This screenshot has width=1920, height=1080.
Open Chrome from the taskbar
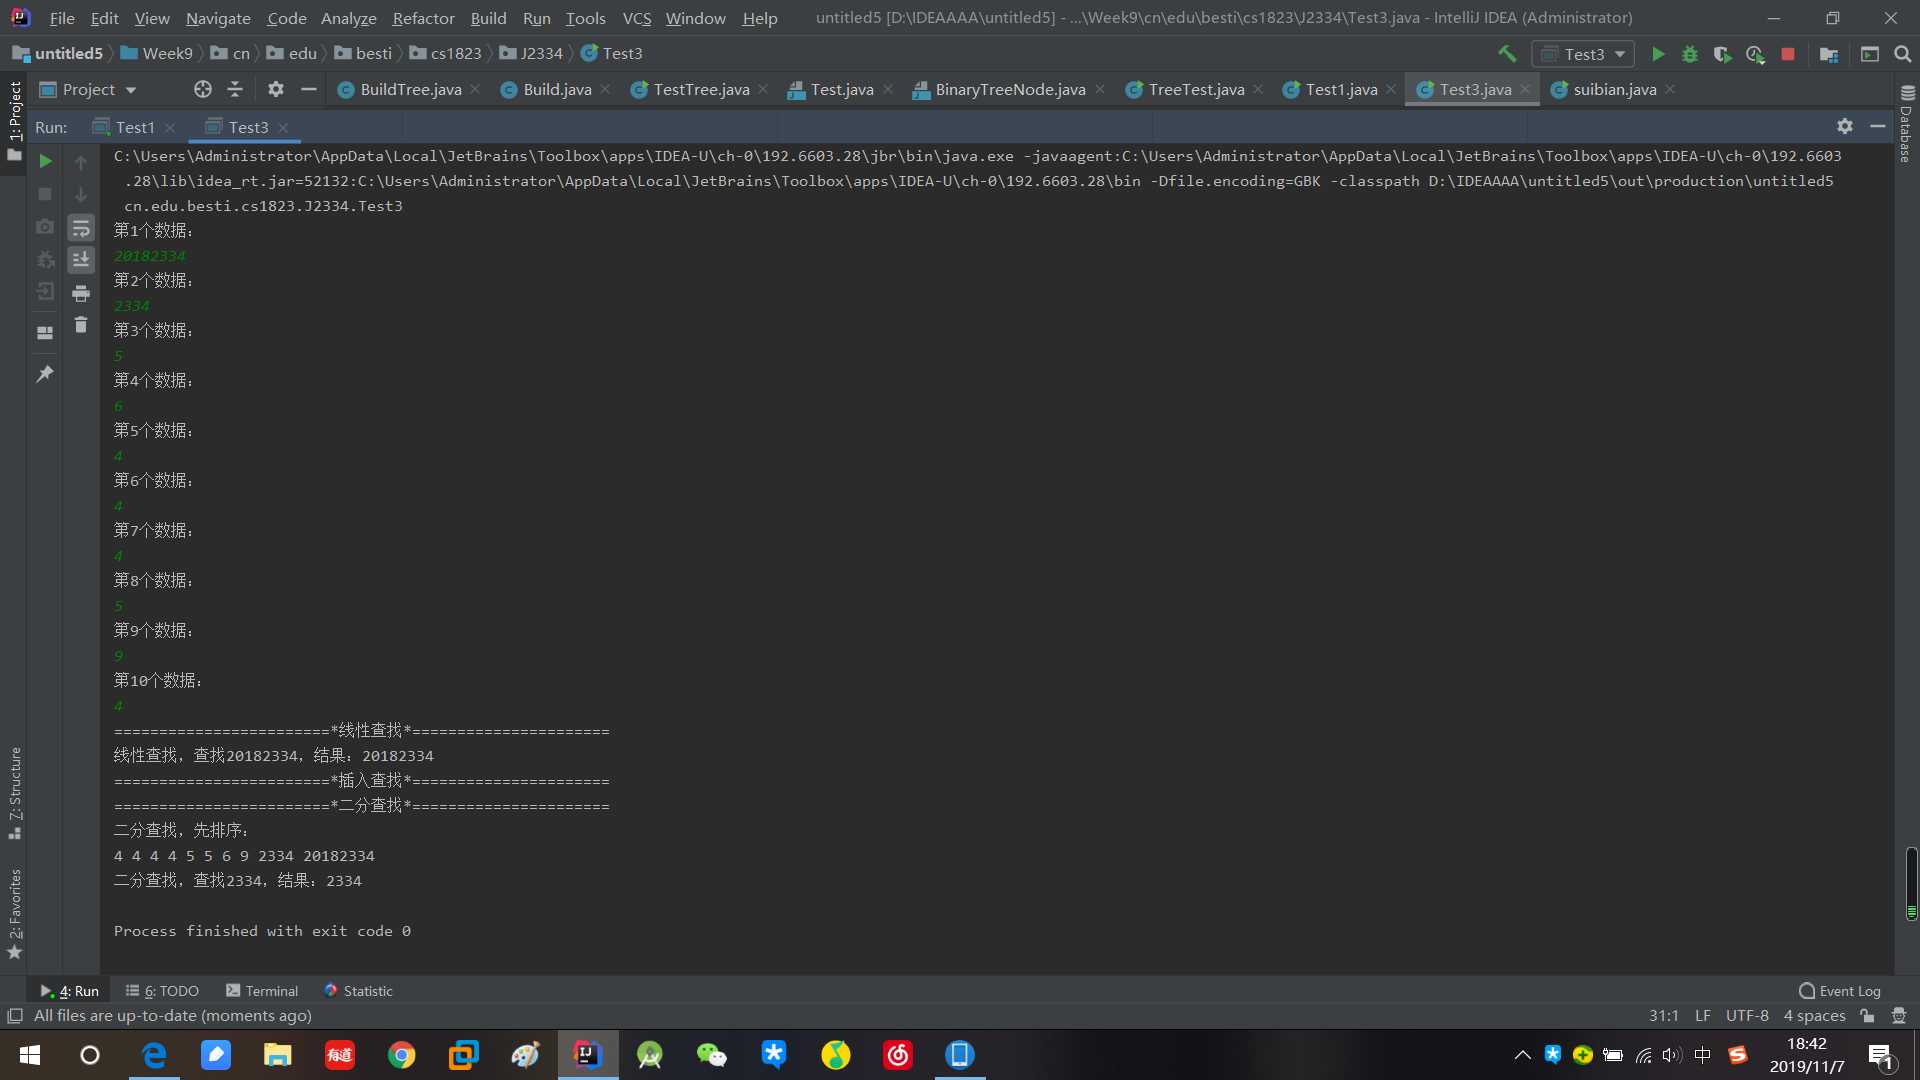pyautogui.click(x=402, y=1055)
